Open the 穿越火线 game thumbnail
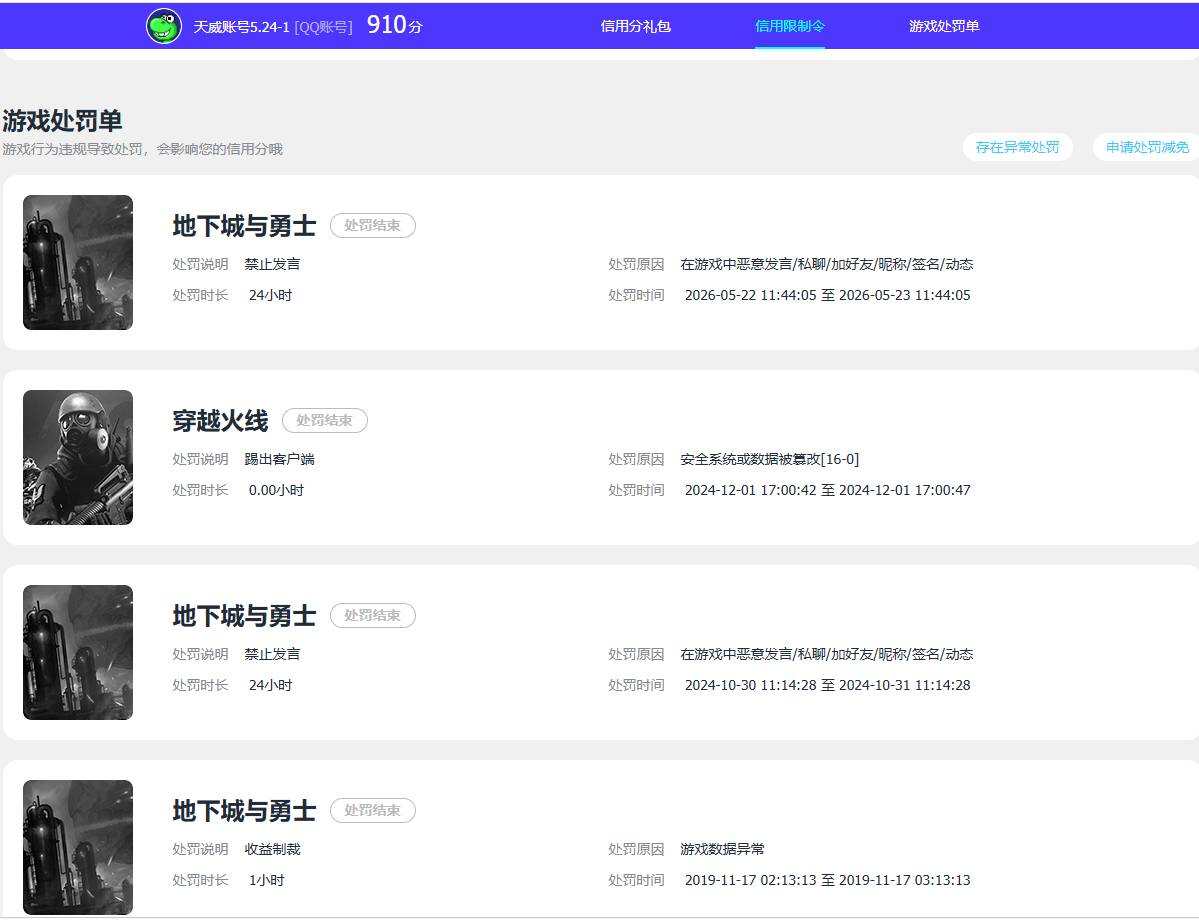This screenshot has height=920, width=1199. tap(78, 457)
